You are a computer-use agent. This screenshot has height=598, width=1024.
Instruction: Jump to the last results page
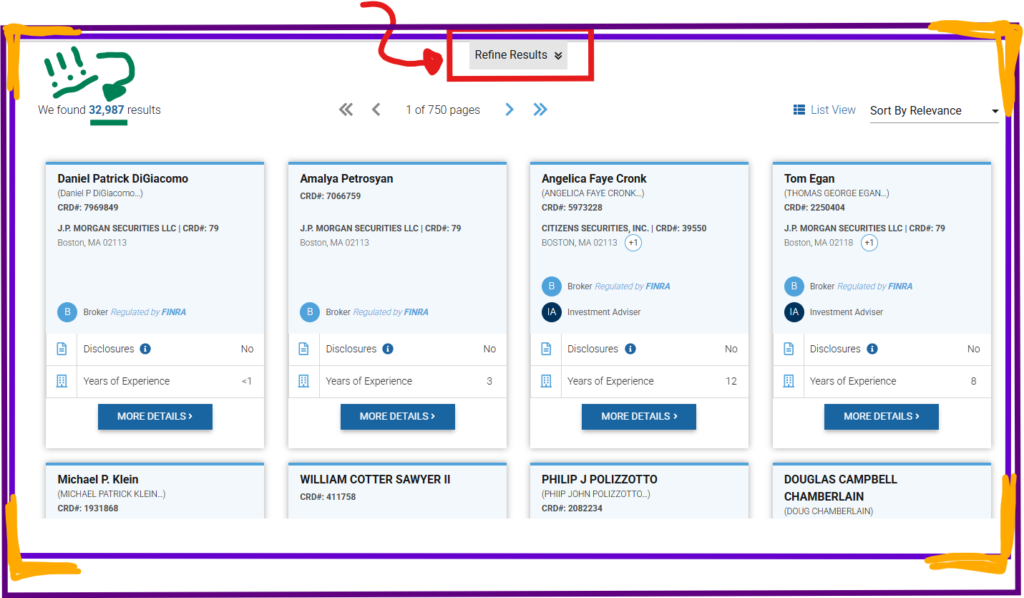coord(540,110)
